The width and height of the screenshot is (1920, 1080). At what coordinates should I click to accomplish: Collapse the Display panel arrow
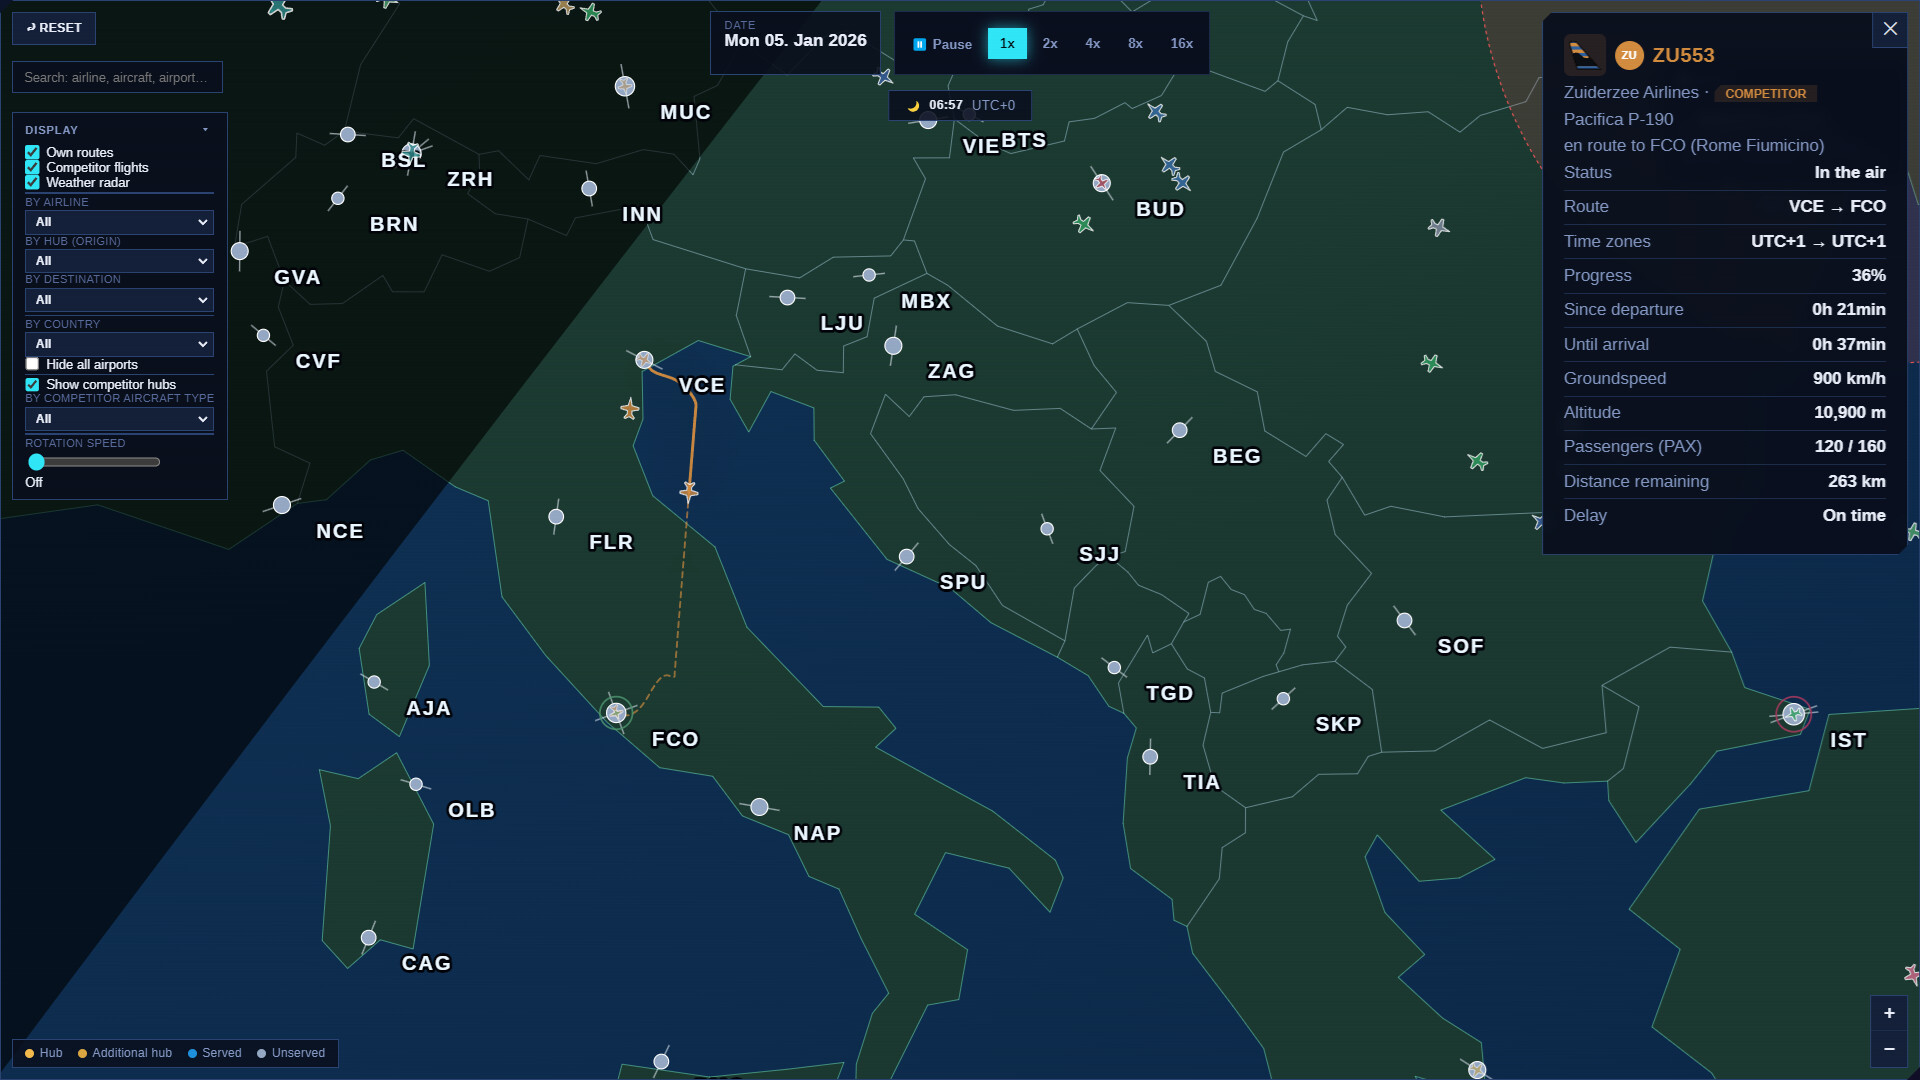coord(205,130)
